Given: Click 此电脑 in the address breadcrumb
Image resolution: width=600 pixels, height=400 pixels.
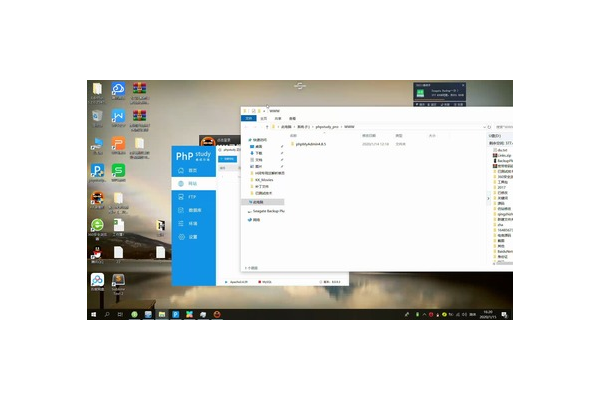Looking at the screenshot, I should coord(286,127).
